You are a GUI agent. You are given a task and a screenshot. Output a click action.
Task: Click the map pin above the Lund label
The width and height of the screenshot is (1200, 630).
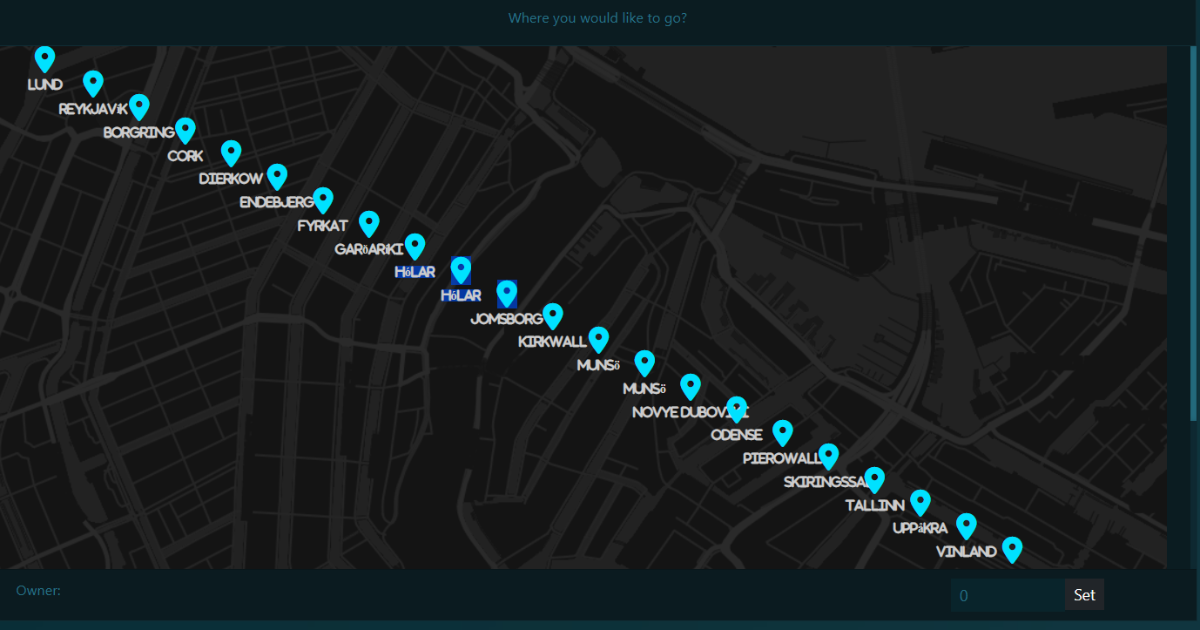point(45,59)
